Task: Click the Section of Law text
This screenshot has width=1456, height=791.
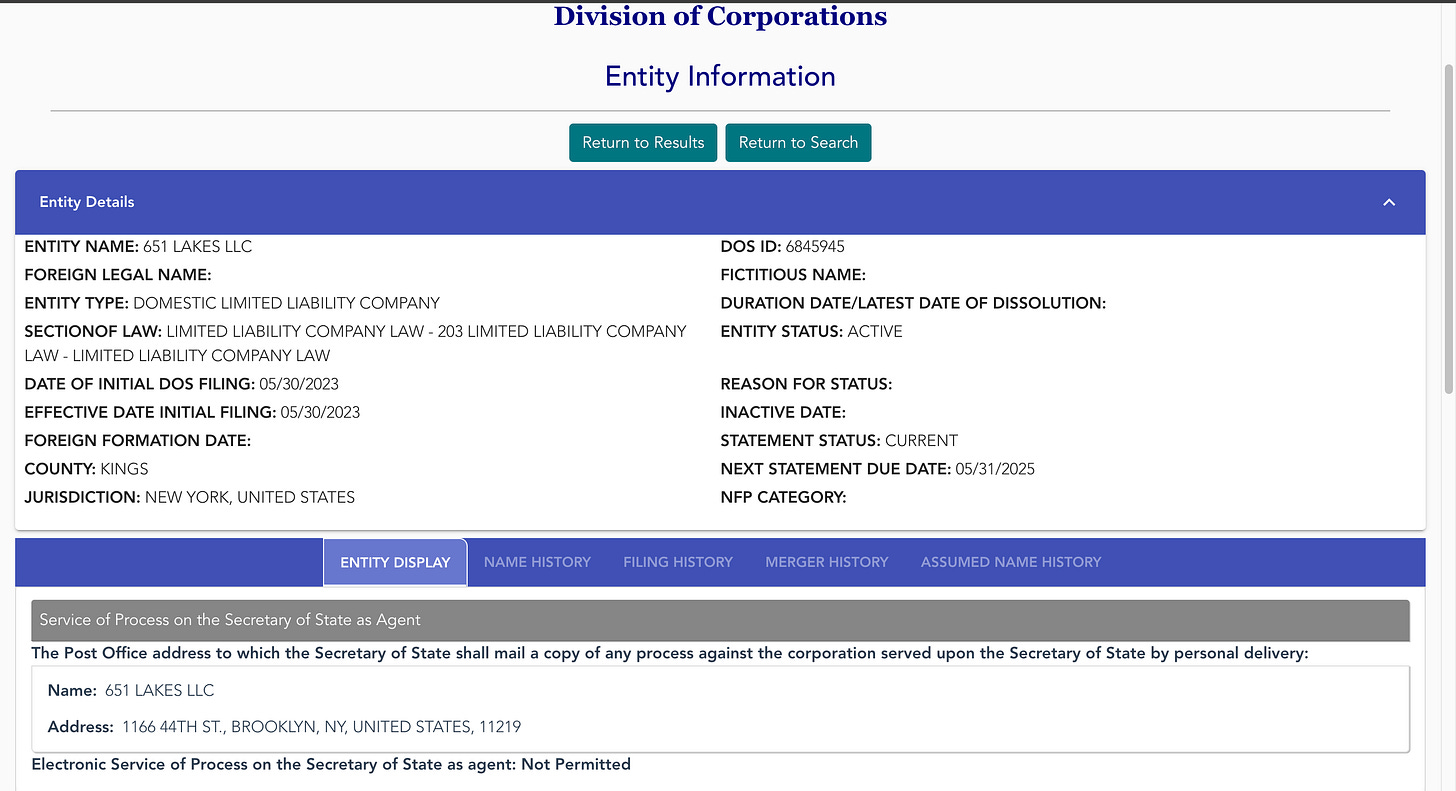Action: 355,343
